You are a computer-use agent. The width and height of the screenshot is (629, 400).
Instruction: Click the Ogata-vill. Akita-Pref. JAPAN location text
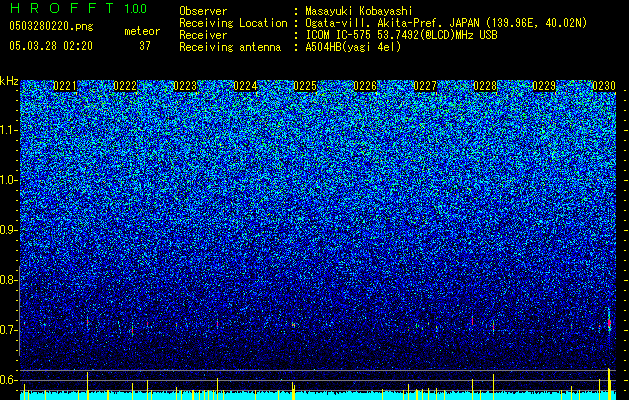(446, 23)
